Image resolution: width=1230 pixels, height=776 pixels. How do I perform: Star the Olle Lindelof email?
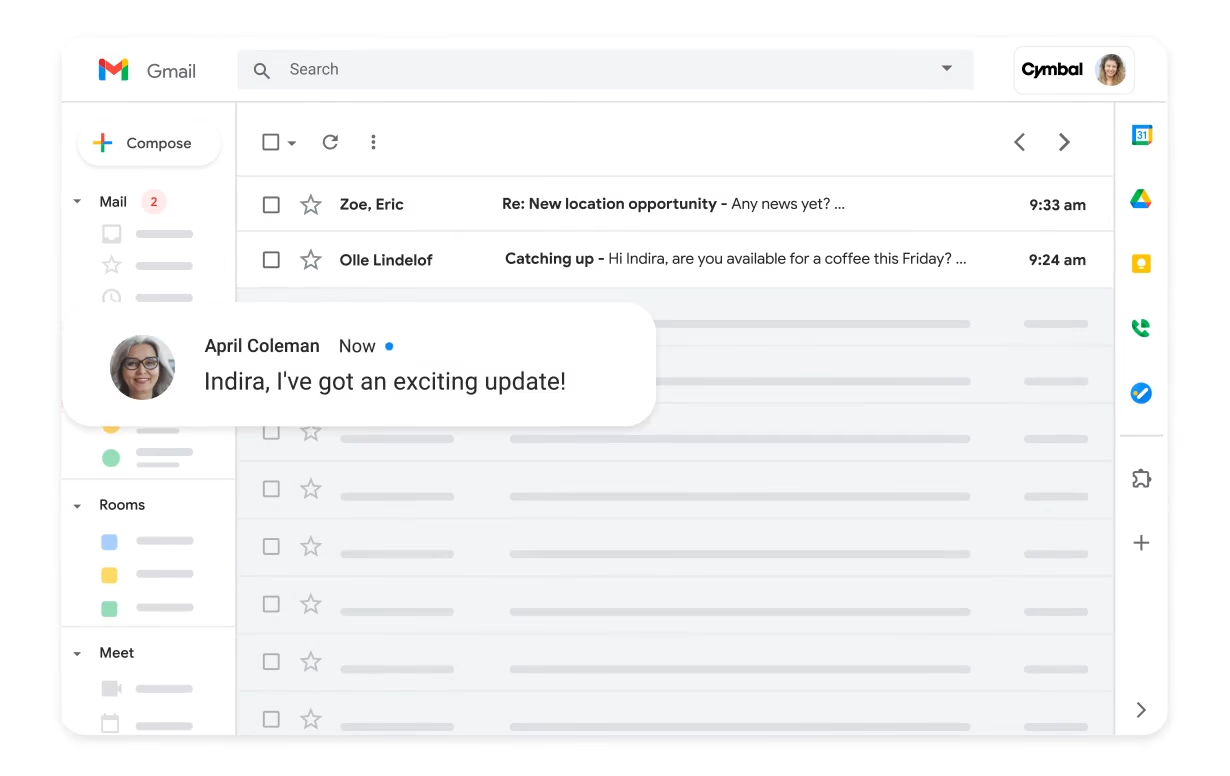coord(311,260)
